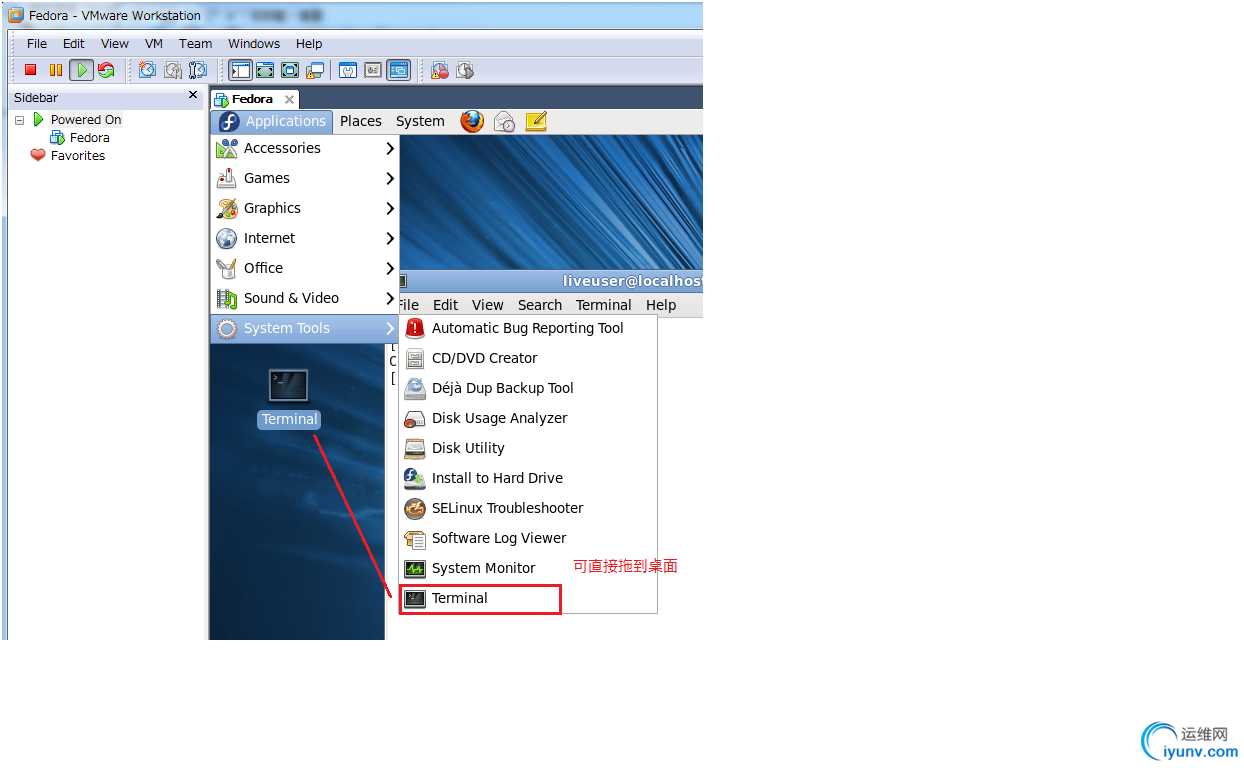Click the red Power Off toolbar button
Viewport: 1244px width, 768px height.
click(30, 70)
